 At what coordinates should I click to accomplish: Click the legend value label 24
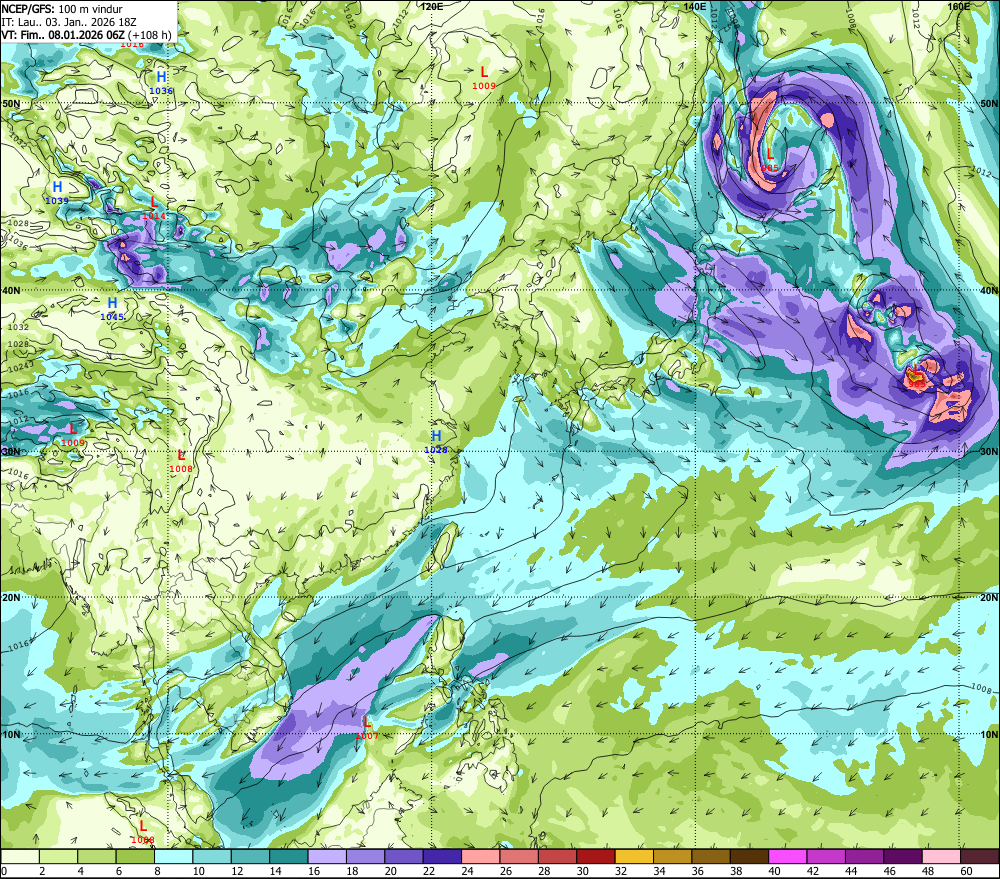coord(467,871)
